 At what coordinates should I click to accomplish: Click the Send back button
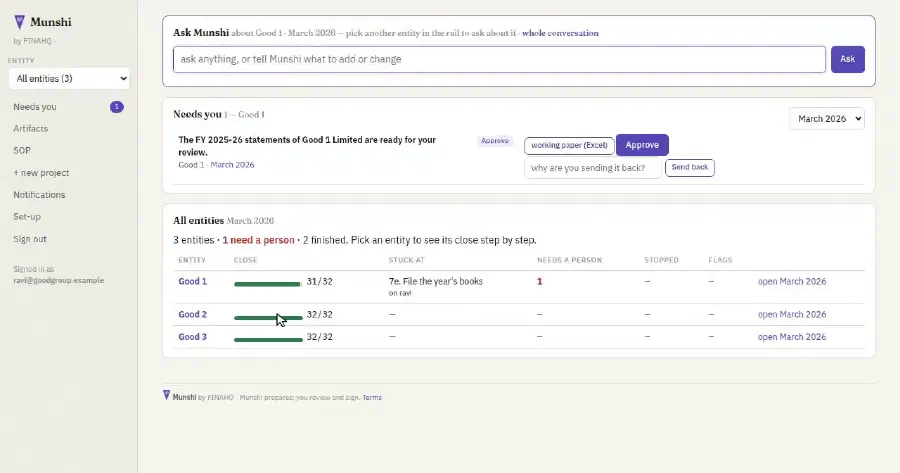pos(689,168)
